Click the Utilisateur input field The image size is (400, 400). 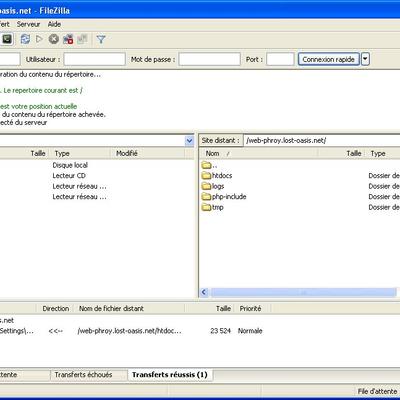(94, 59)
